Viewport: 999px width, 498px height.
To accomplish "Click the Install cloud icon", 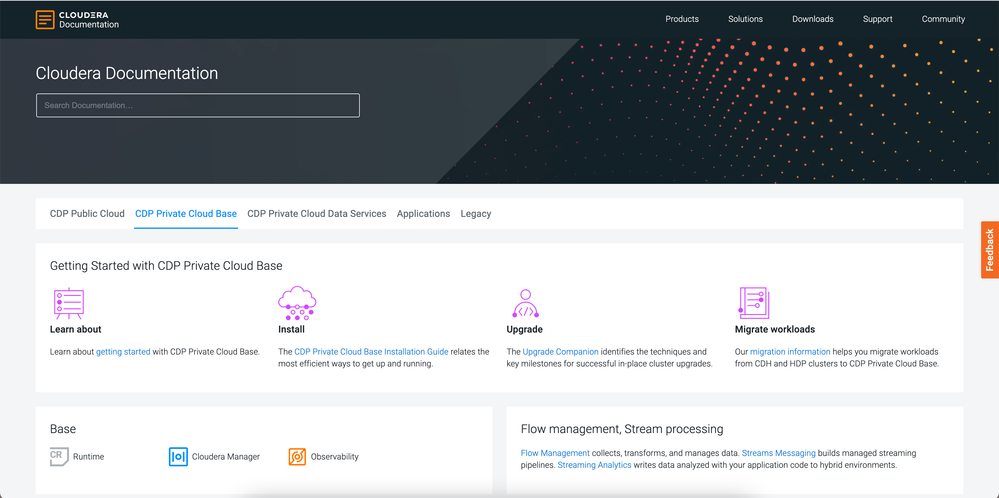I will pos(298,303).
